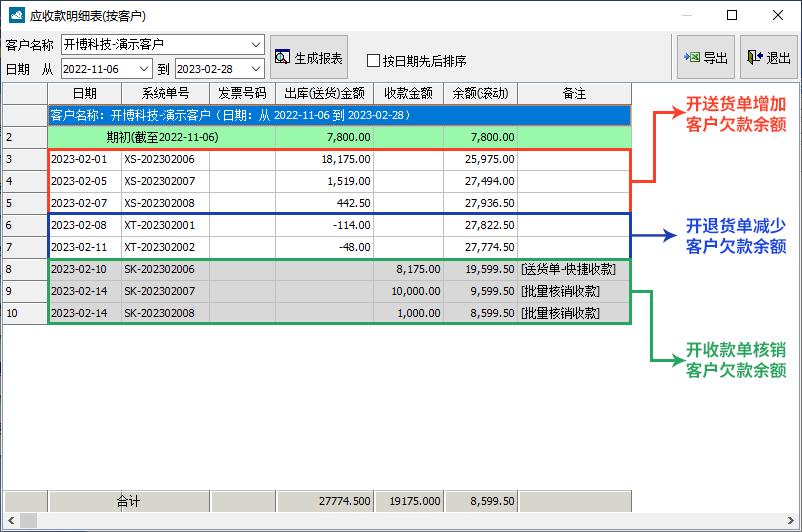
Task: Select the 备注 column header
Action: pyautogui.click(x=574, y=93)
